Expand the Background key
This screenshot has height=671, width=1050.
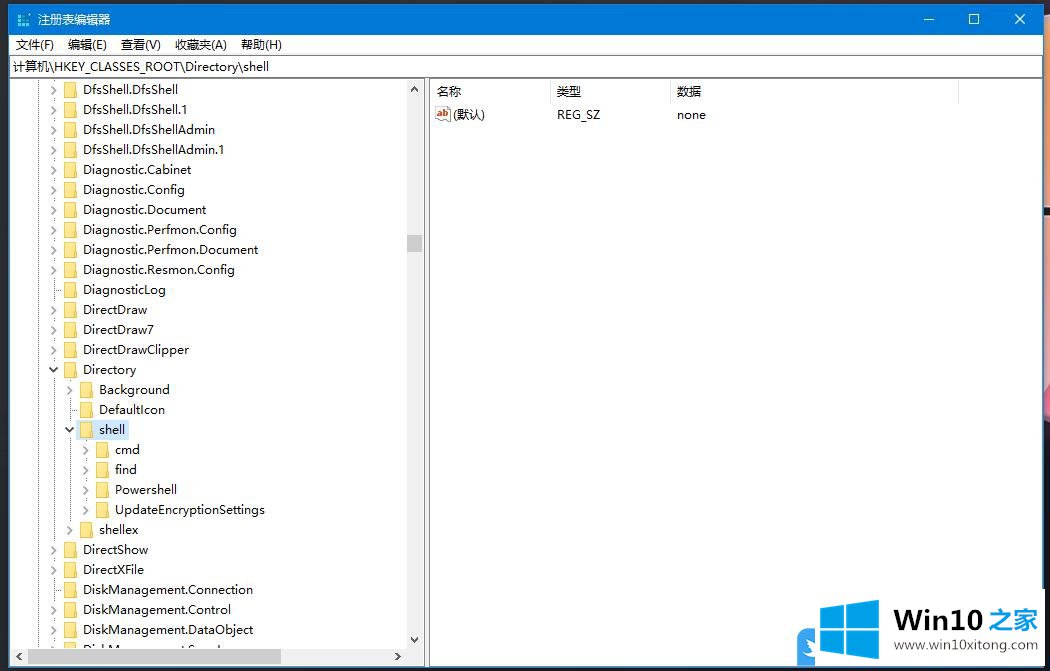pyautogui.click(x=70, y=390)
